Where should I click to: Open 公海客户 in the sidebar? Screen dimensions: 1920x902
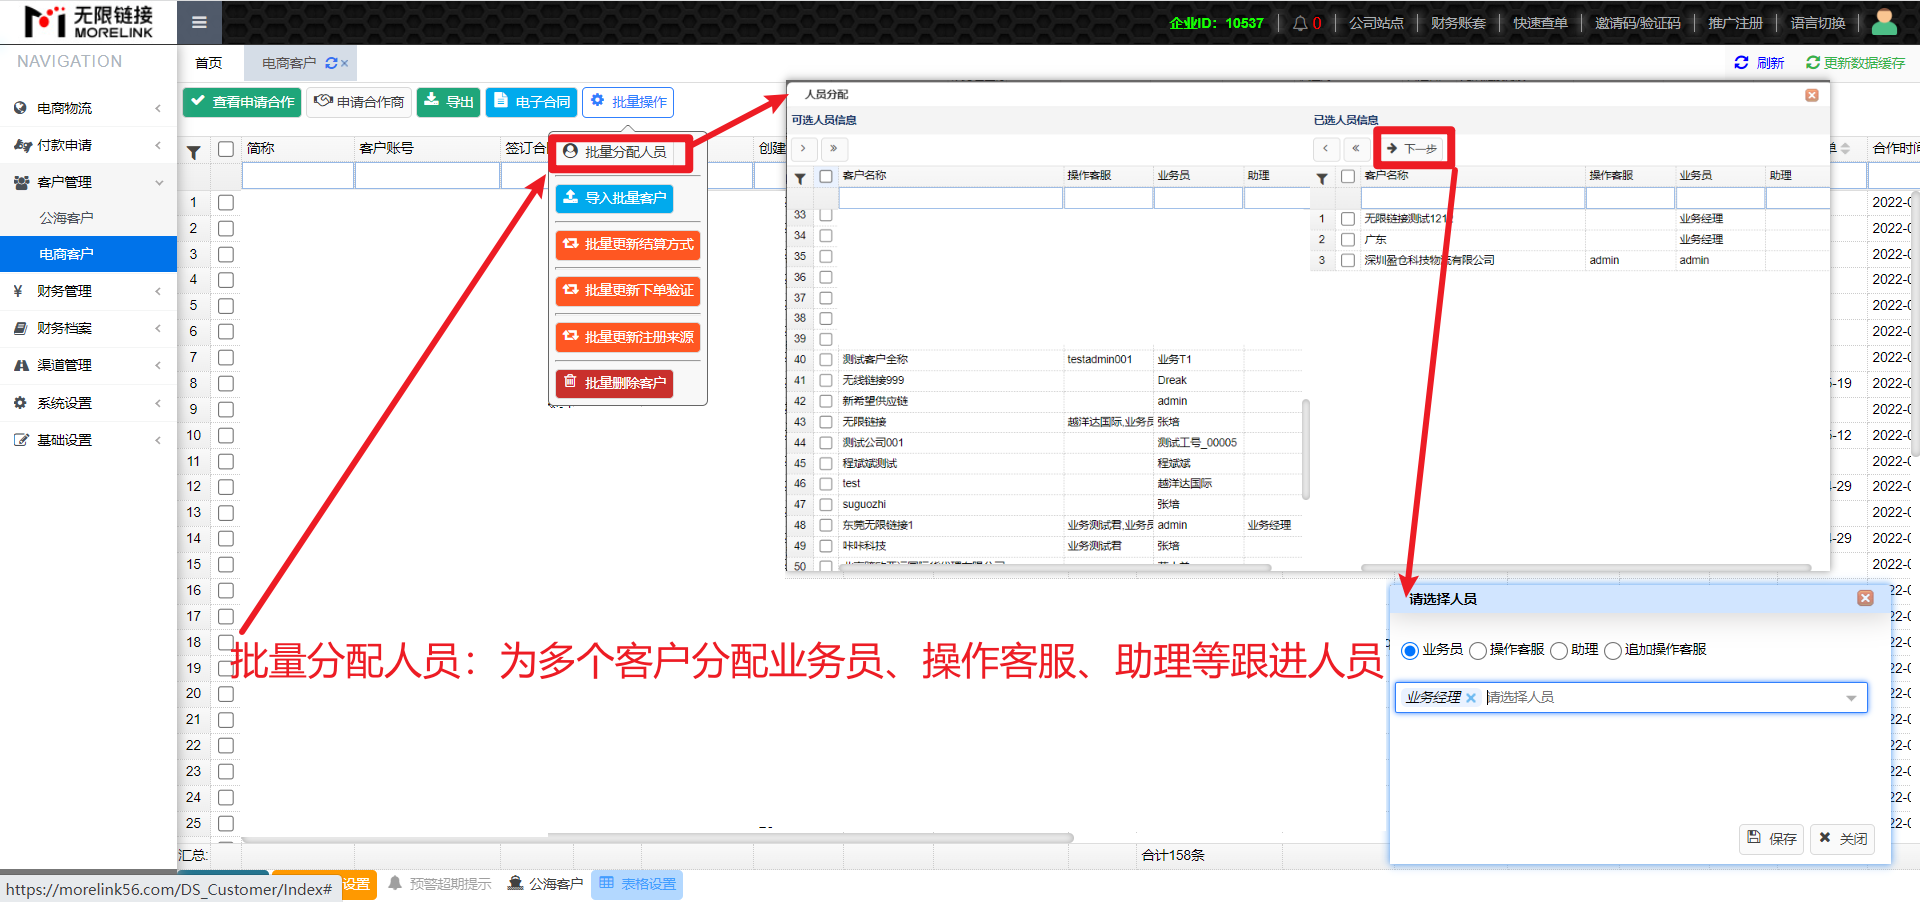click(66, 218)
